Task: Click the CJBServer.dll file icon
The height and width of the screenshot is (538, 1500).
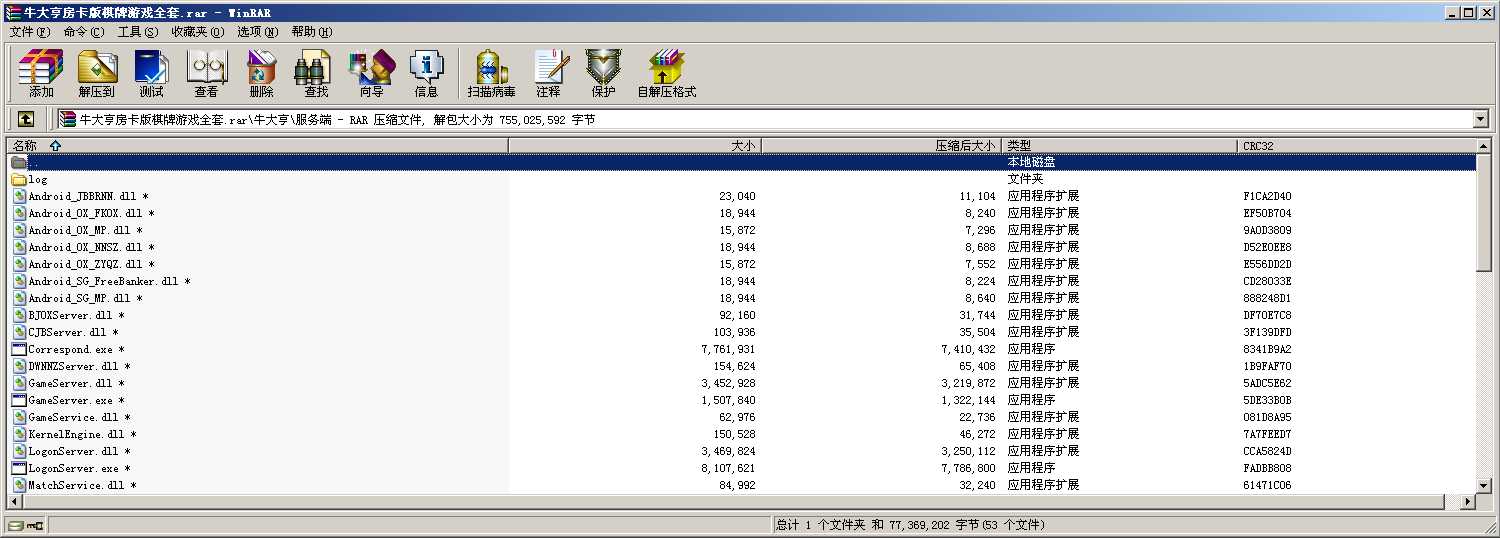Action: click(19, 332)
